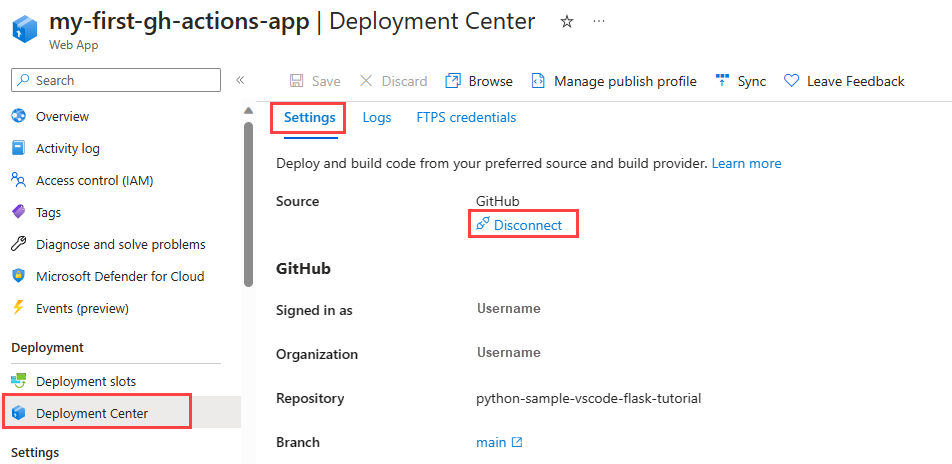This screenshot has height=464, width=952.
Task: Click the magnifier icon in Search box
Action: (x=24, y=80)
